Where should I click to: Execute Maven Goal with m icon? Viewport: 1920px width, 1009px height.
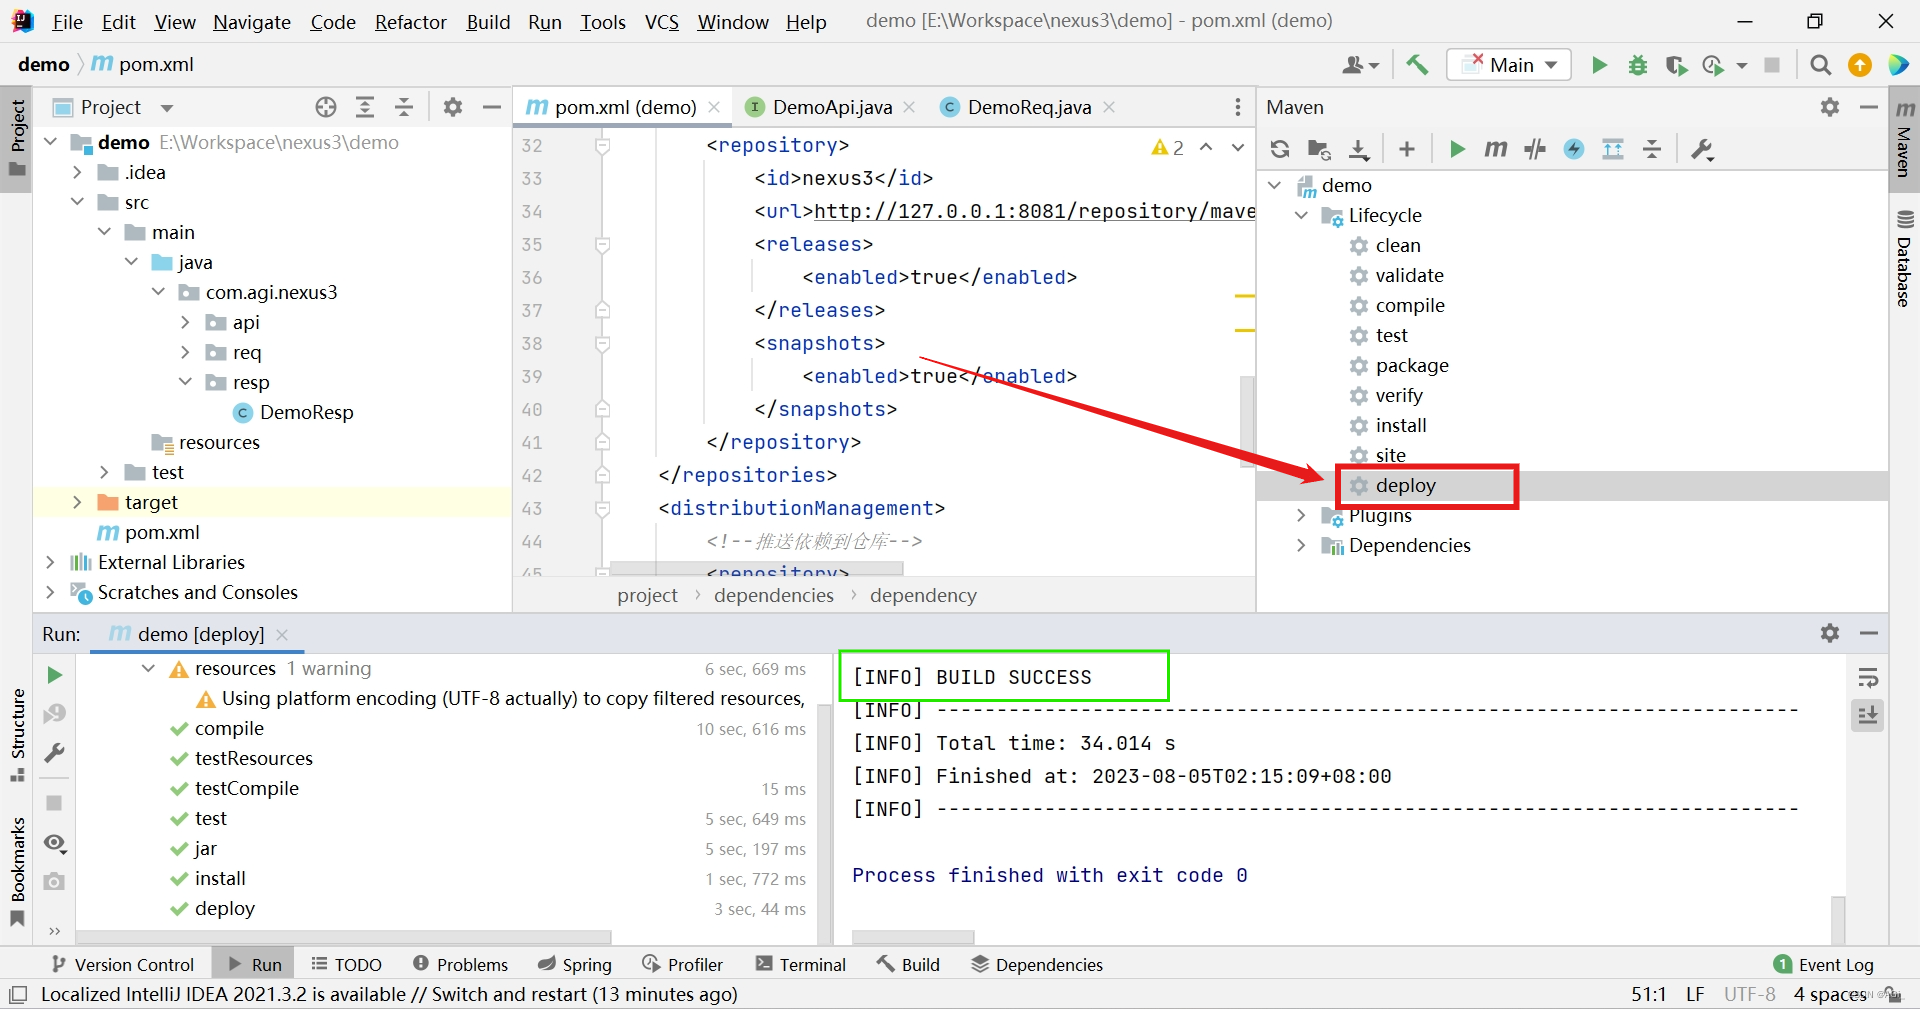tap(1496, 149)
